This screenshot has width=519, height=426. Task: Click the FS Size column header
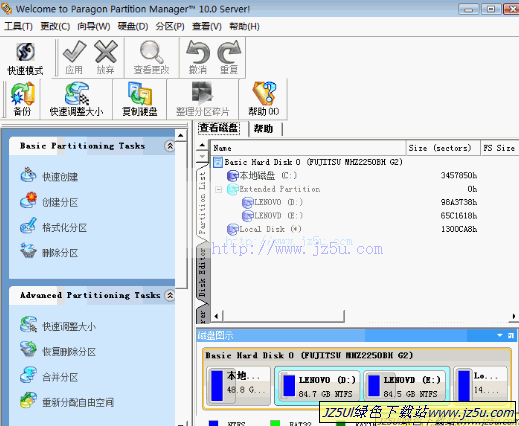499,148
